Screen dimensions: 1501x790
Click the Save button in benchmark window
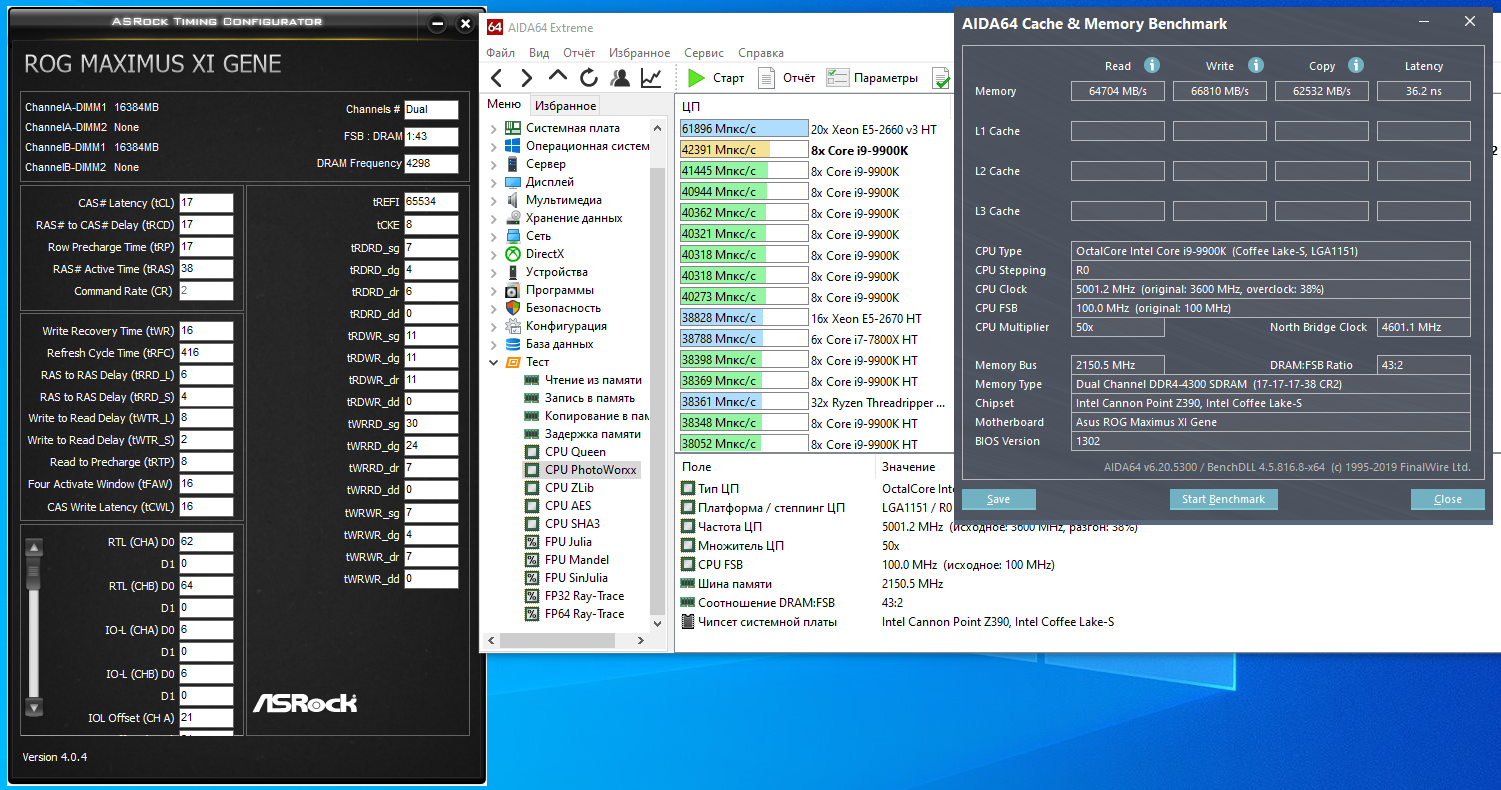[998, 499]
